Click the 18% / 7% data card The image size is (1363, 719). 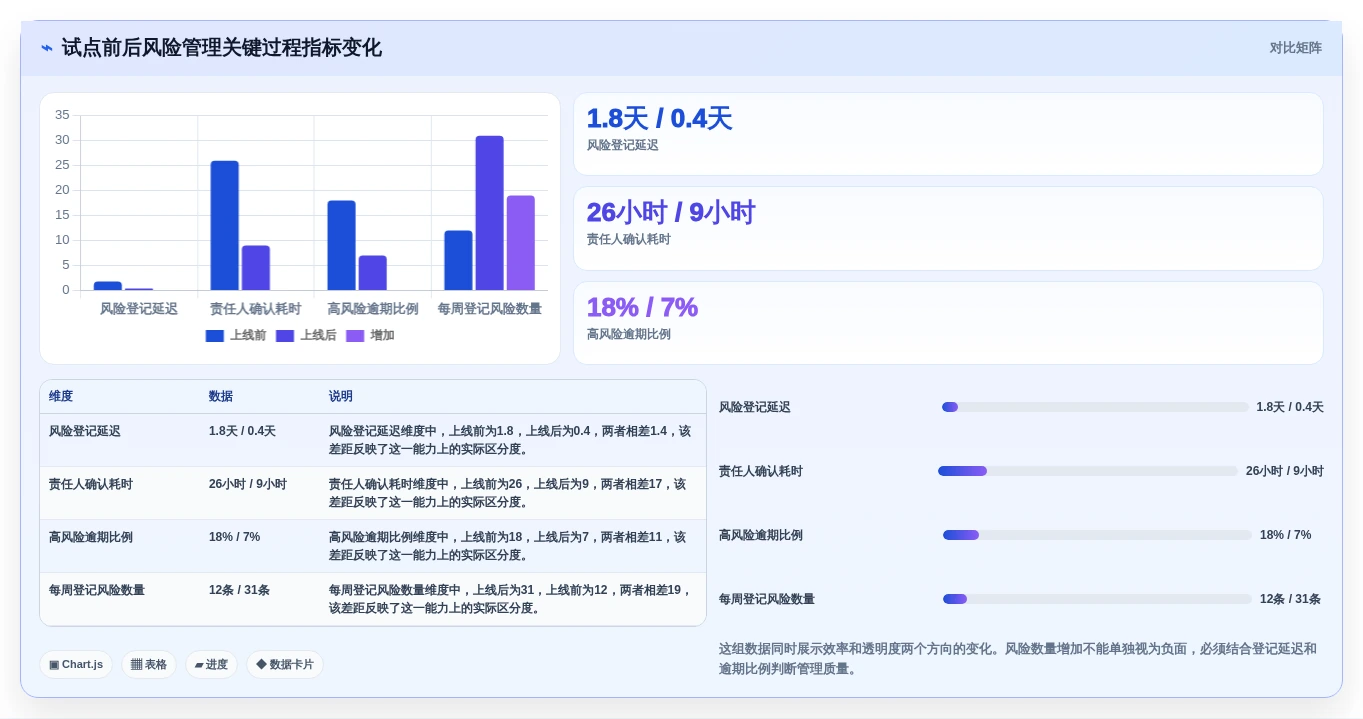click(948, 323)
